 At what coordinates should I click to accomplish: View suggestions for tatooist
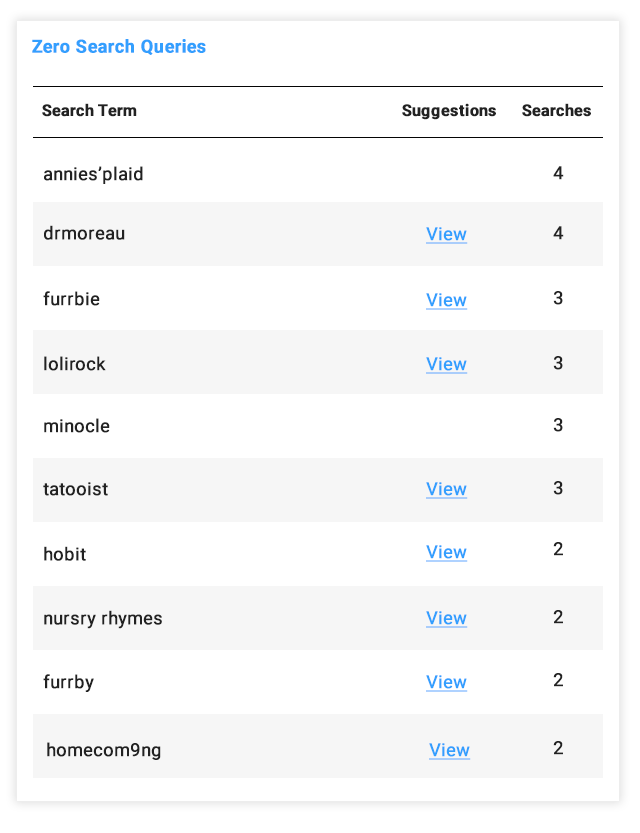click(x=446, y=489)
